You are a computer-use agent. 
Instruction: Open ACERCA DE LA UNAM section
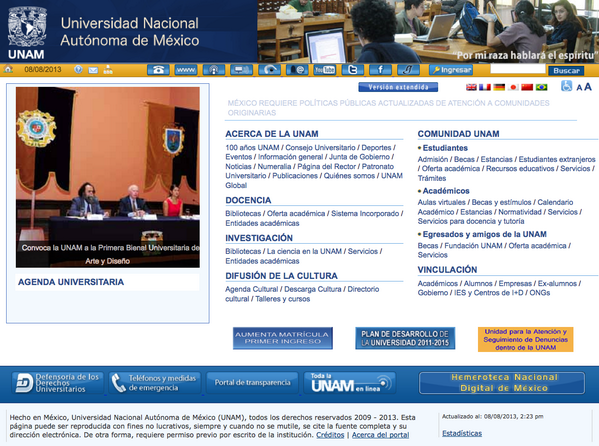(x=272, y=134)
